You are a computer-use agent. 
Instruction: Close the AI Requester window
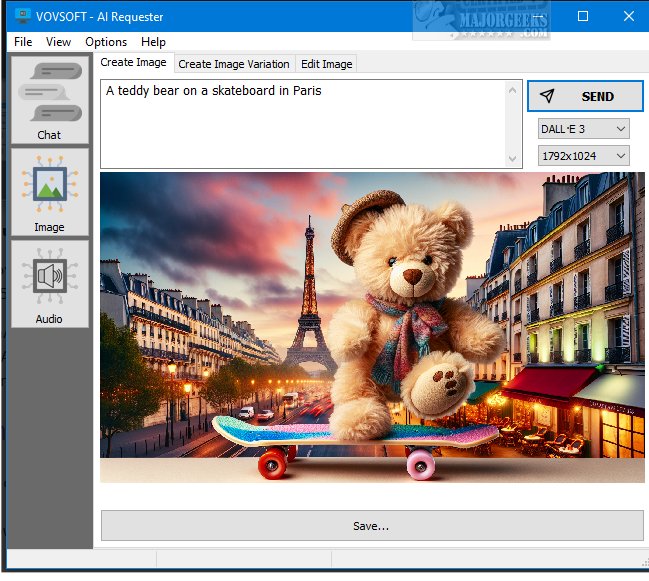(629, 16)
